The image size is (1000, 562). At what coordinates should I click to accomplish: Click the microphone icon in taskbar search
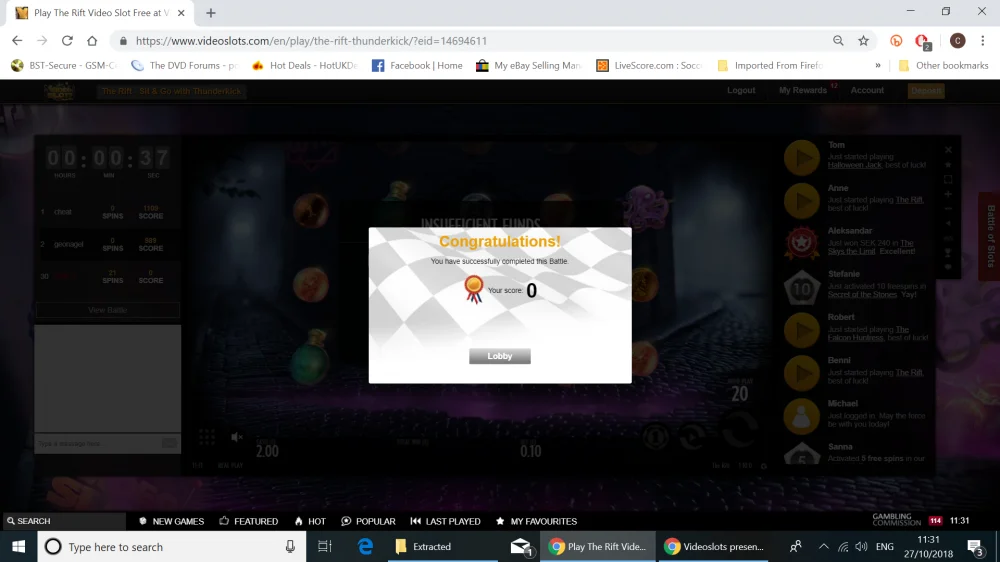290,547
